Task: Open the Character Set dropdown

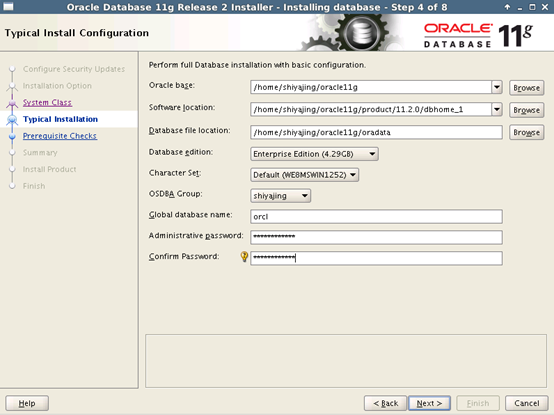Action: tap(305, 175)
